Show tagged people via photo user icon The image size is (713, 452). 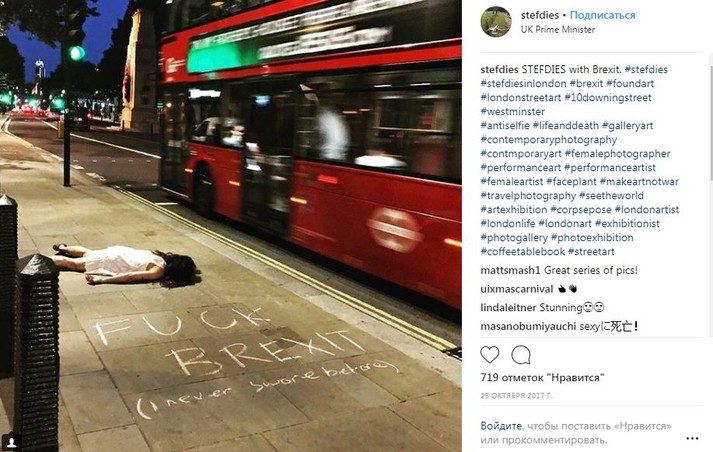point(11,441)
